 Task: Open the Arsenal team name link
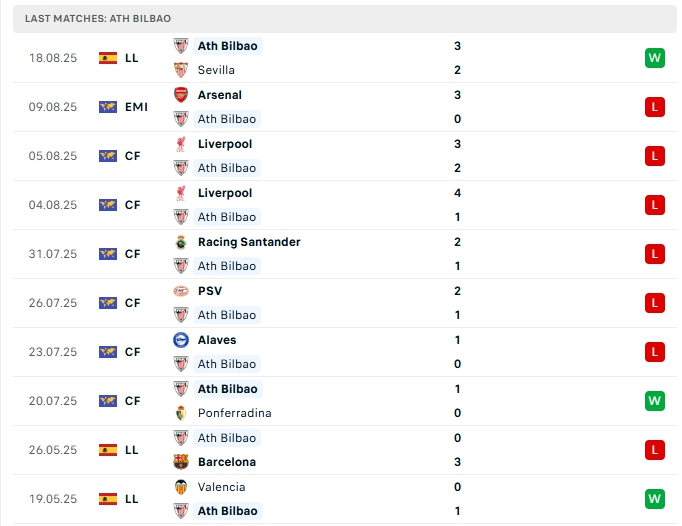coord(220,95)
